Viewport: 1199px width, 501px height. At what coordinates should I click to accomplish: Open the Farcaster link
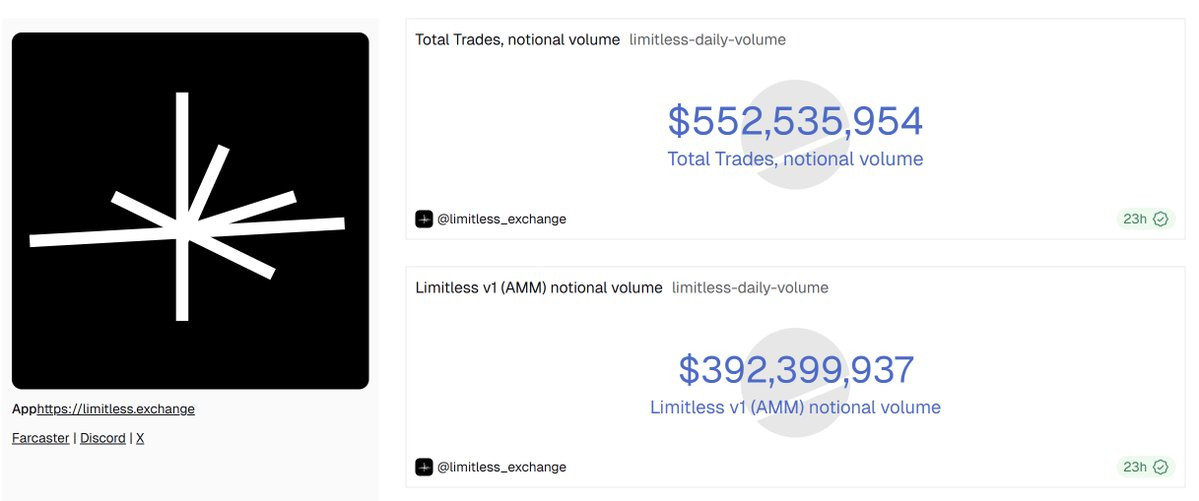tap(41, 438)
